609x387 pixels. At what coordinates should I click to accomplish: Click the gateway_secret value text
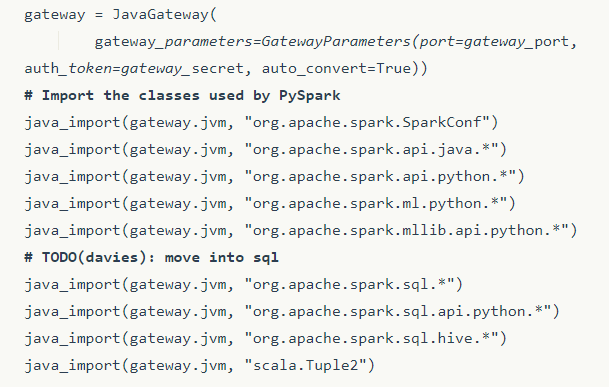[182, 69]
